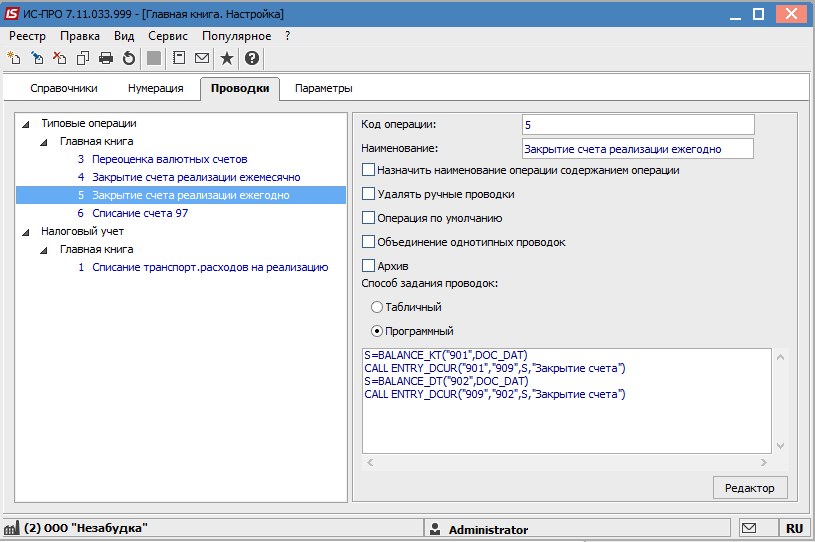Select the 'Программный' radio button
The height and width of the screenshot is (542, 815).
[377, 331]
